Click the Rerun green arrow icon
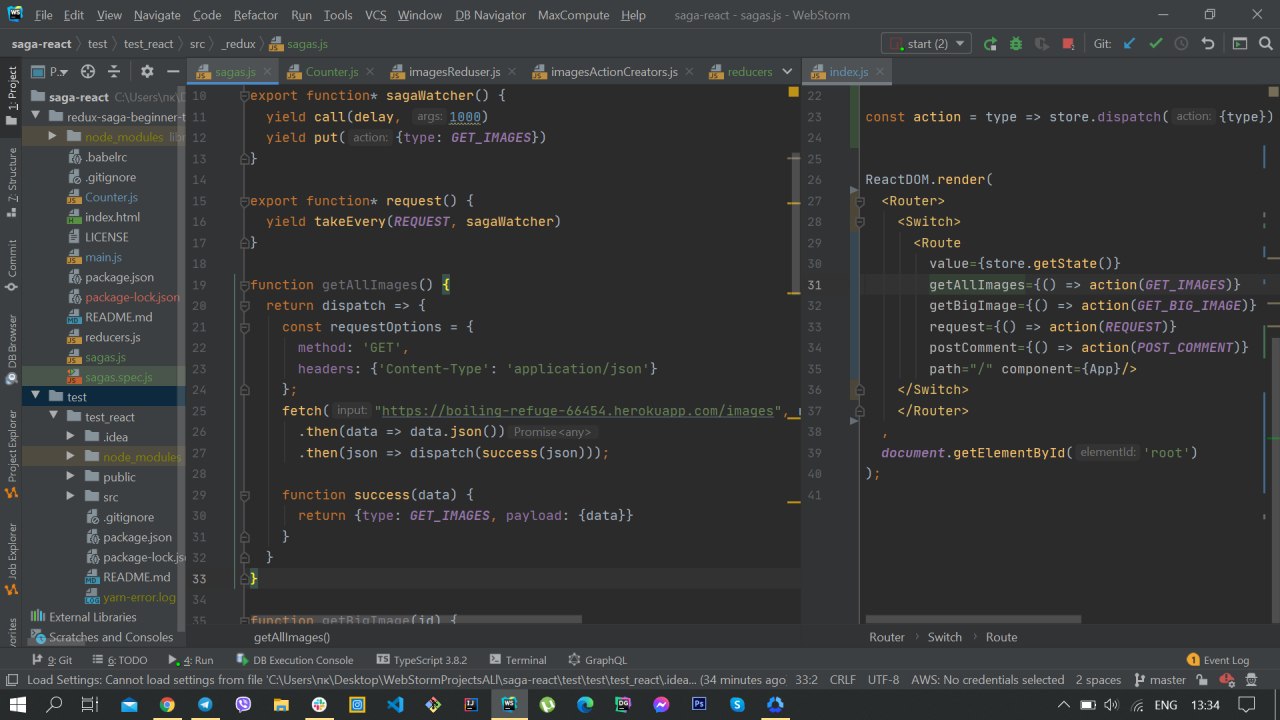The width and height of the screenshot is (1280, 720). point(990,44)
